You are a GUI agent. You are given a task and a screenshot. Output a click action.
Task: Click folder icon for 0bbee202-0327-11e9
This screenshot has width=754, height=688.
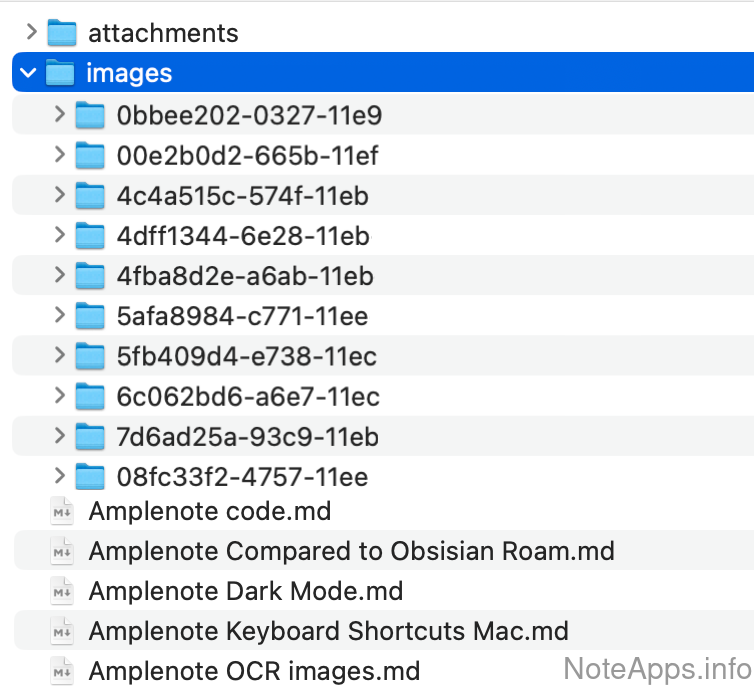(90, 116)
